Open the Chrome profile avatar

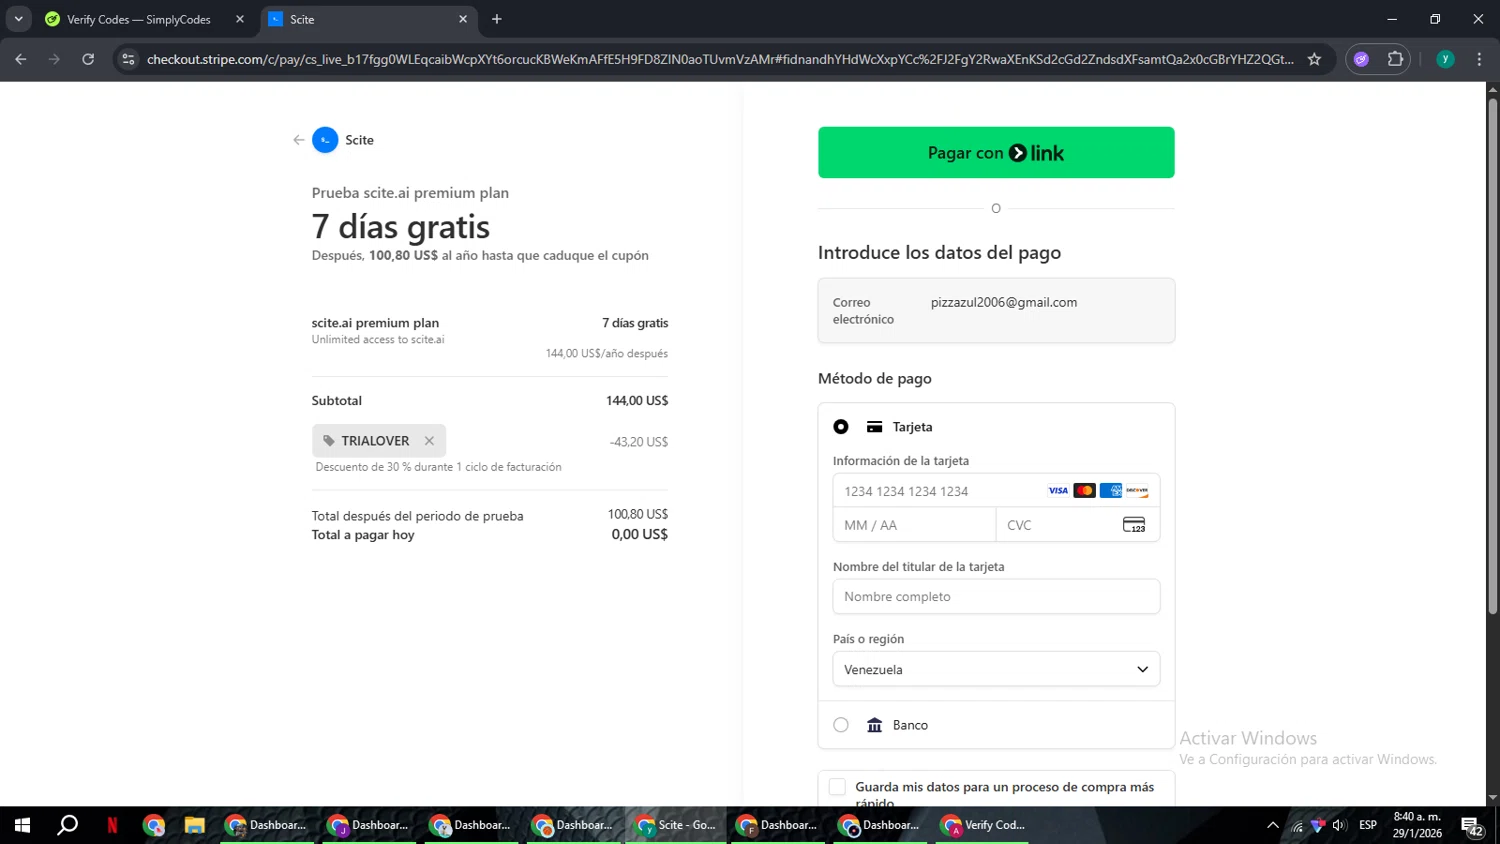[1445, 59]
